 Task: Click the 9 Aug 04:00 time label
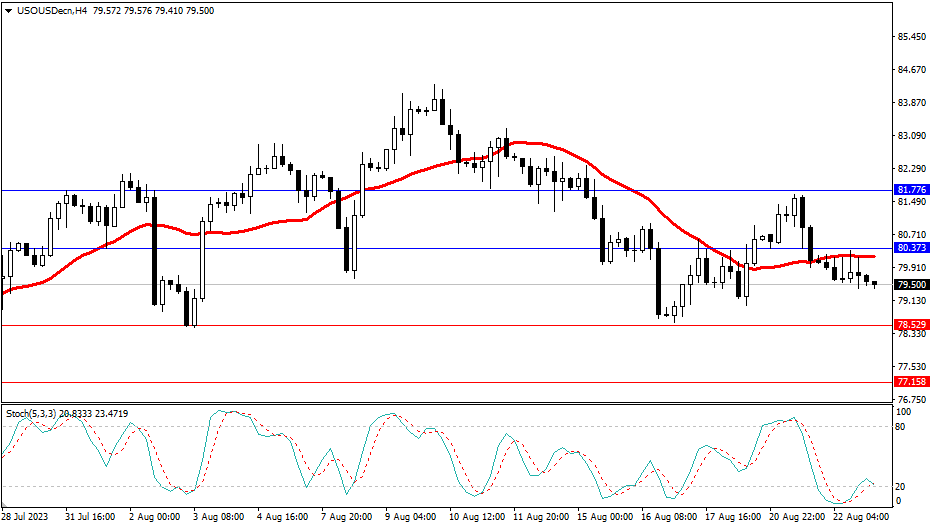412,517
